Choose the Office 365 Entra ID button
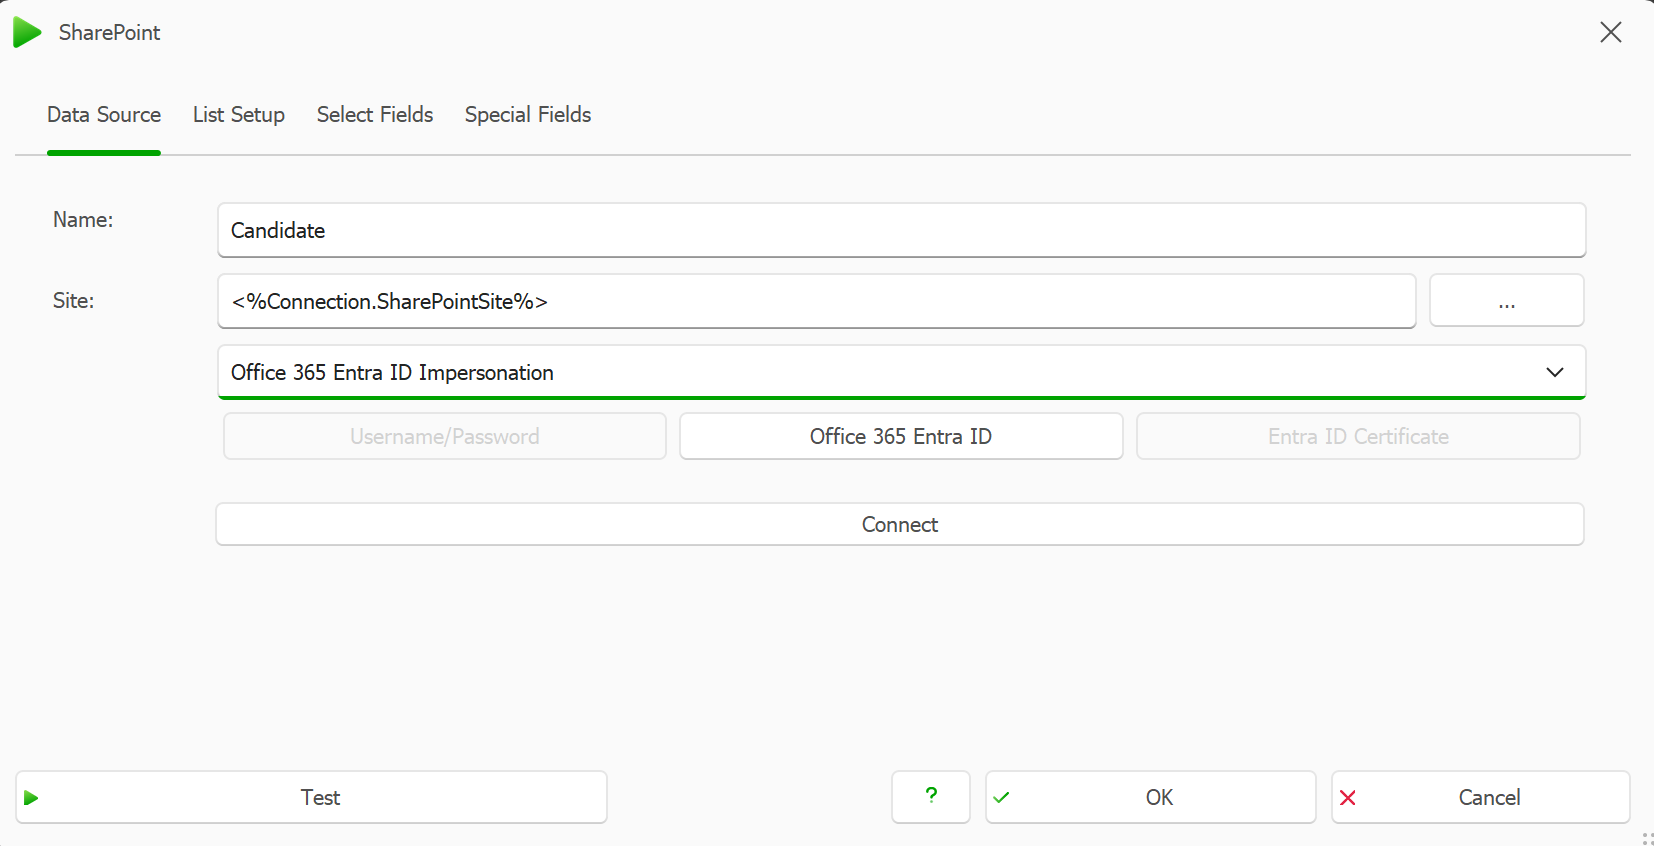The height and width of the screenshot is (846, 1654). coord(901,436)
